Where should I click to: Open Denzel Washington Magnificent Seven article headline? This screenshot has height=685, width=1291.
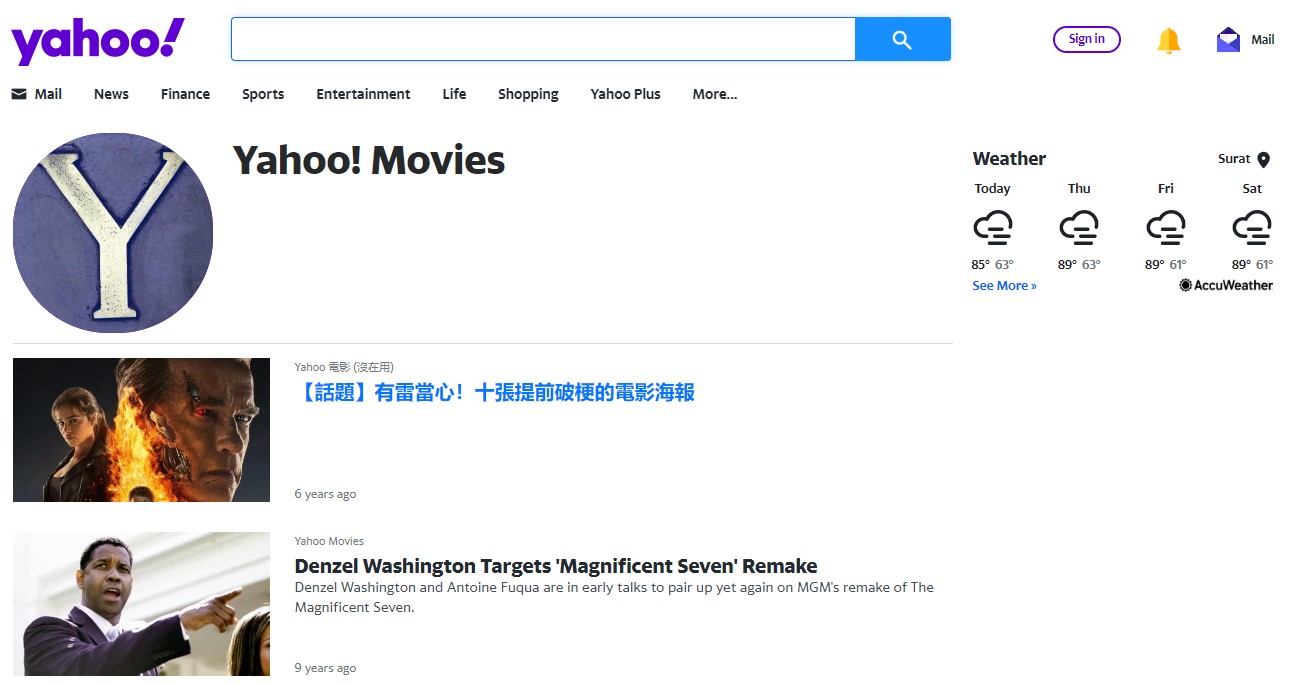click(555, 566)
